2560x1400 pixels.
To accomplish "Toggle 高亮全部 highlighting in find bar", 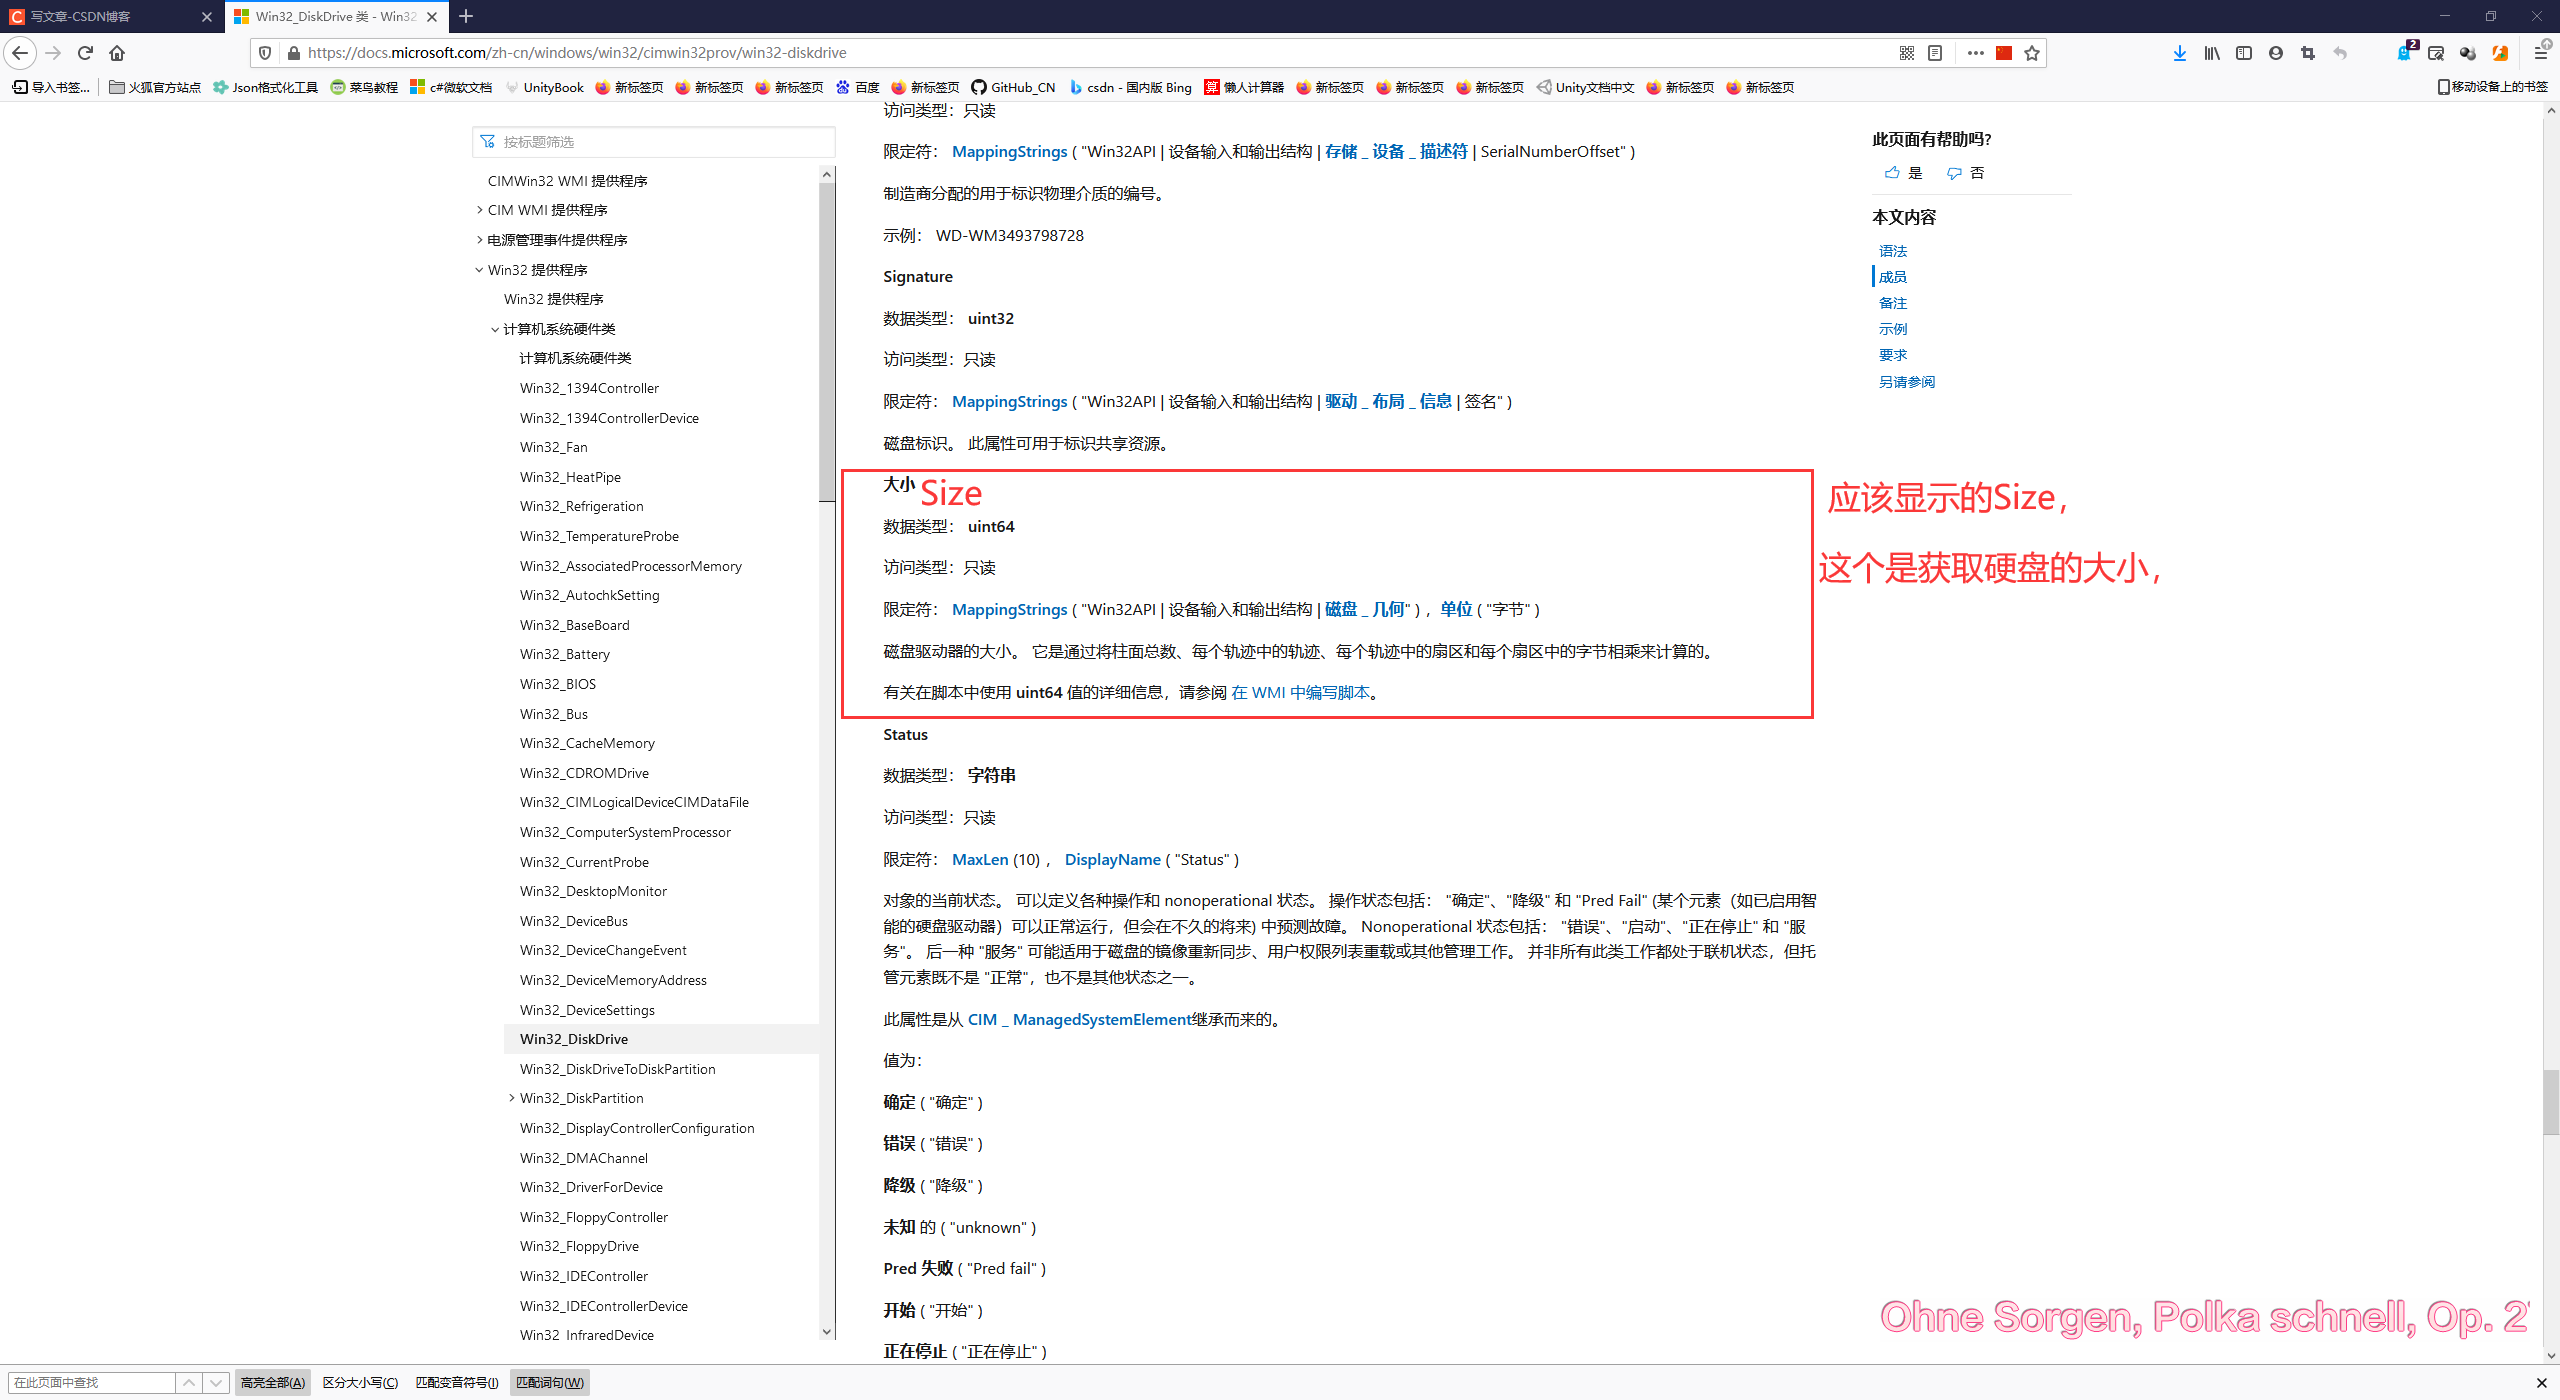I will click(272, 1382).
